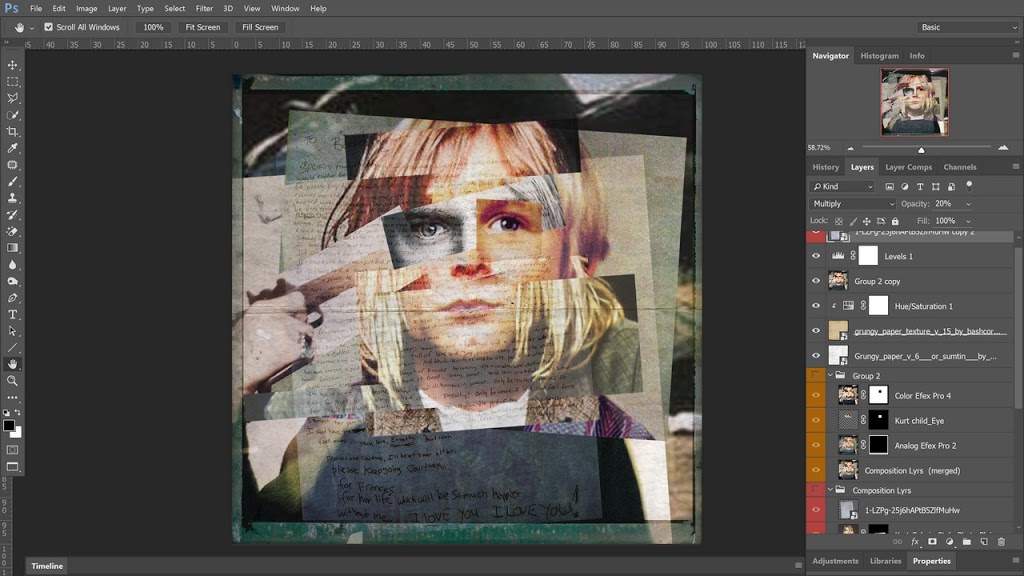Select the Polygonal Lasso tool

tap(12, 98)
